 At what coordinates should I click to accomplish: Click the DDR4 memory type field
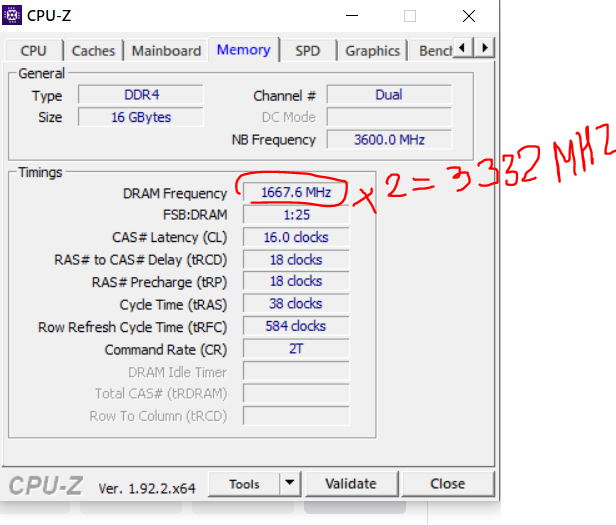point(141,95)
